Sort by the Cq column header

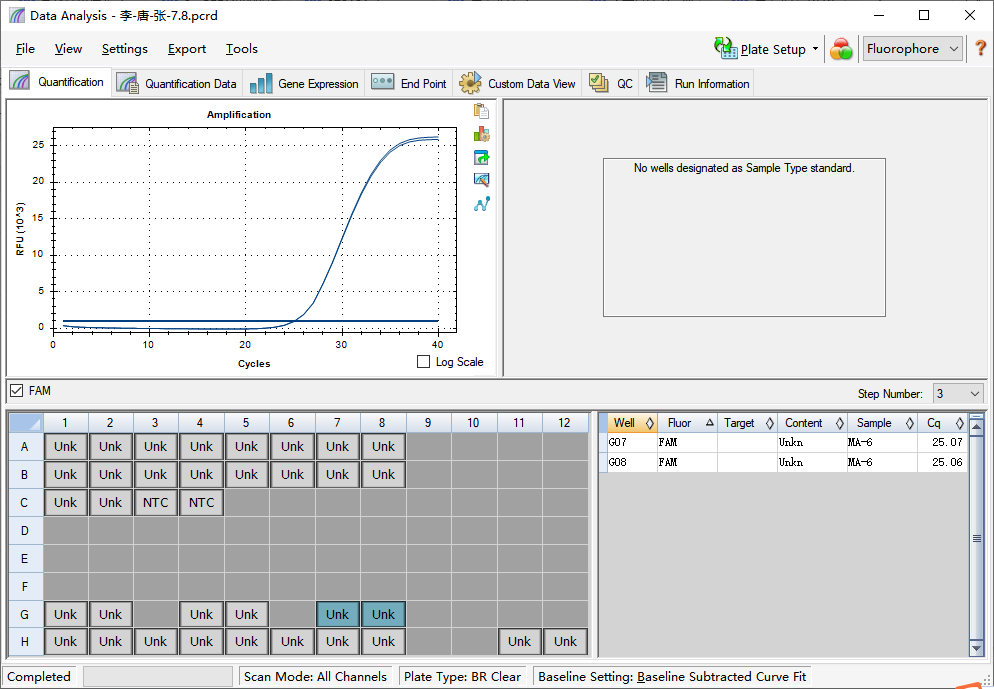942,423
